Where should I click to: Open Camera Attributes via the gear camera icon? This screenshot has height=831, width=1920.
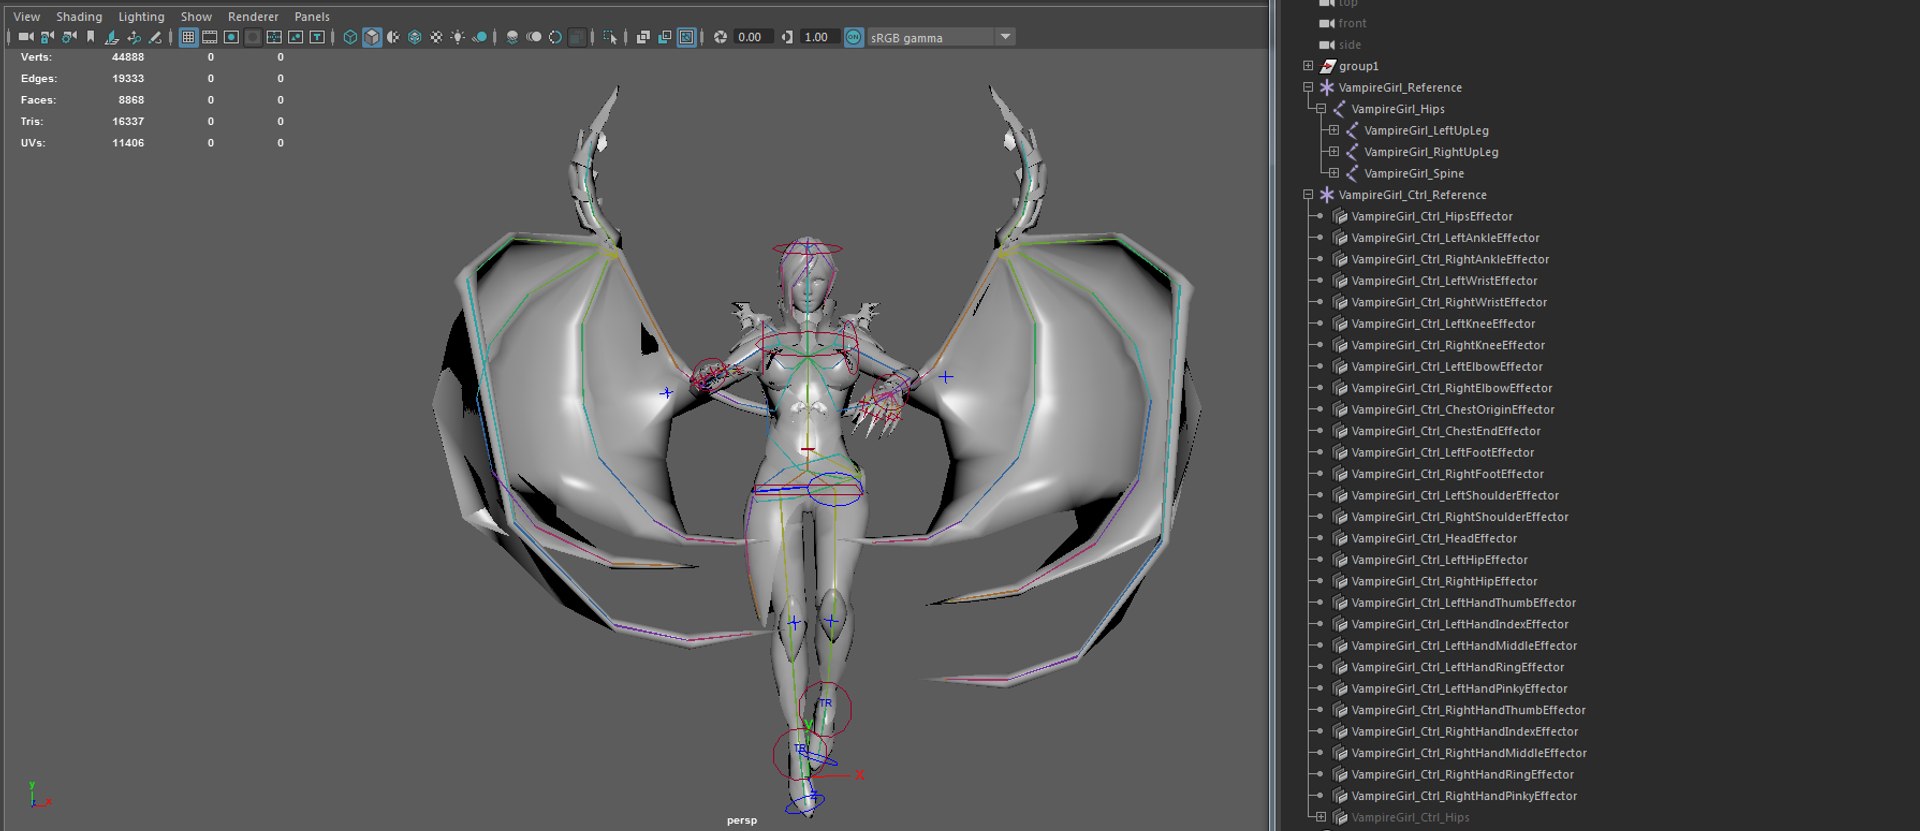[69, 37]
